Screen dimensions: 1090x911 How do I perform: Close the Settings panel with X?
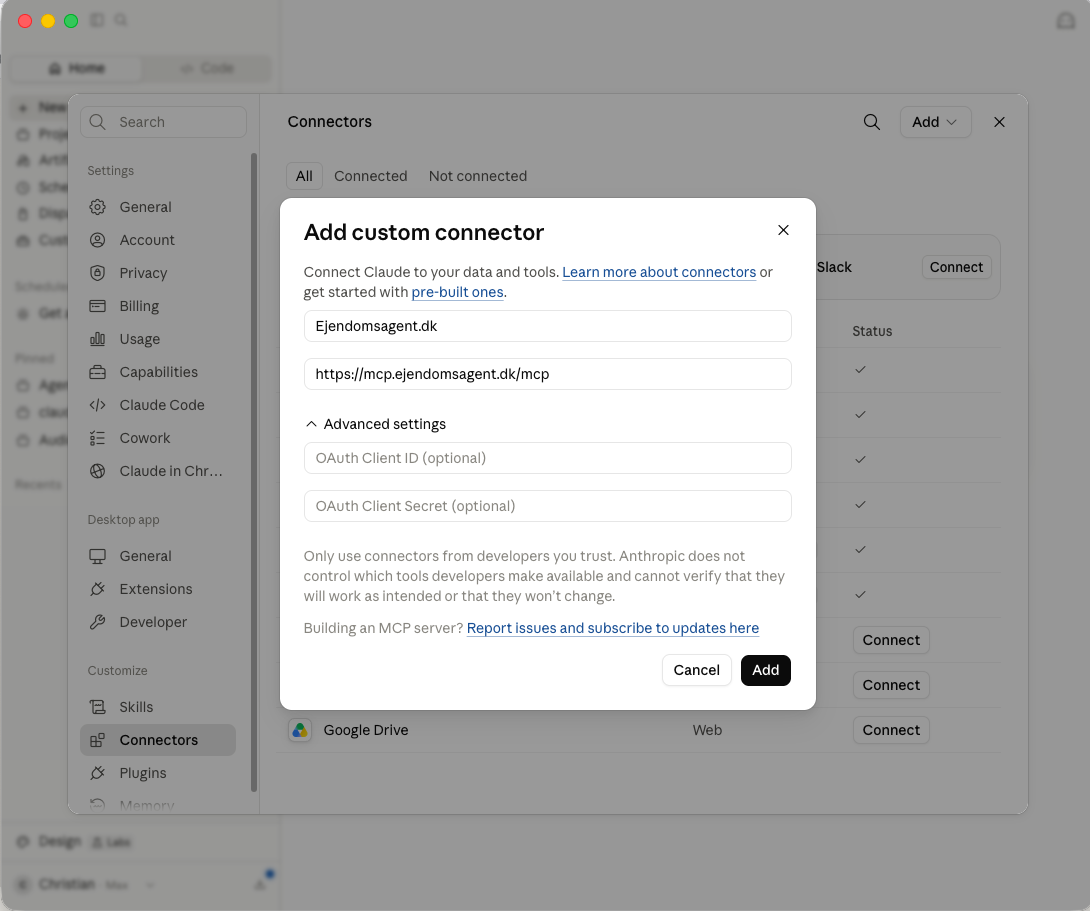point(1000,122)
